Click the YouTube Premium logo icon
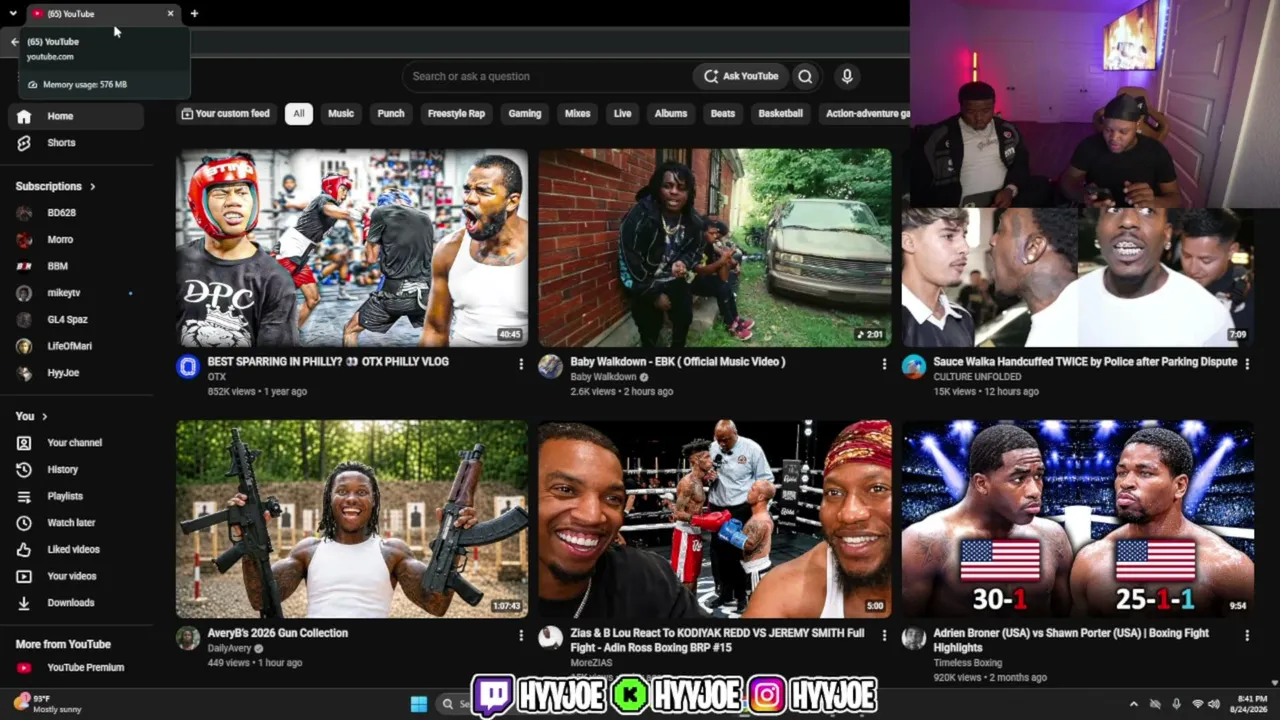 click(x=24, y=668)
